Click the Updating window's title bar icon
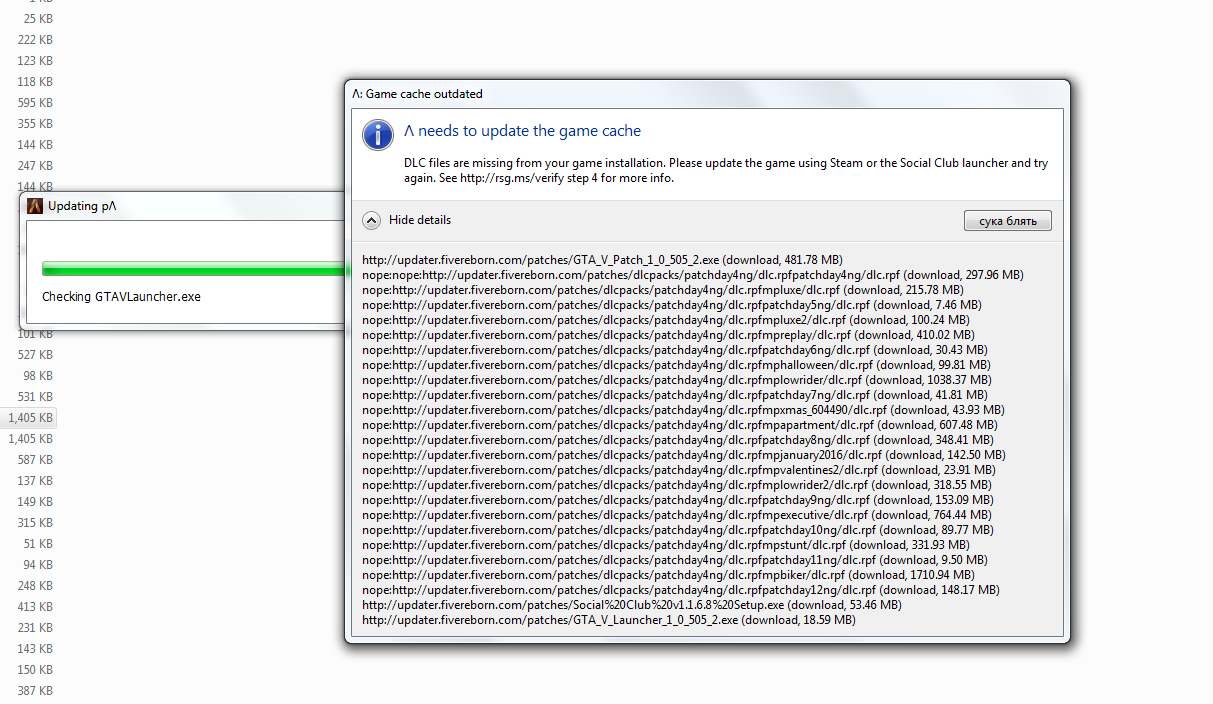The width and height of the screenshot is (1213, 704). (x=35, y=206)
